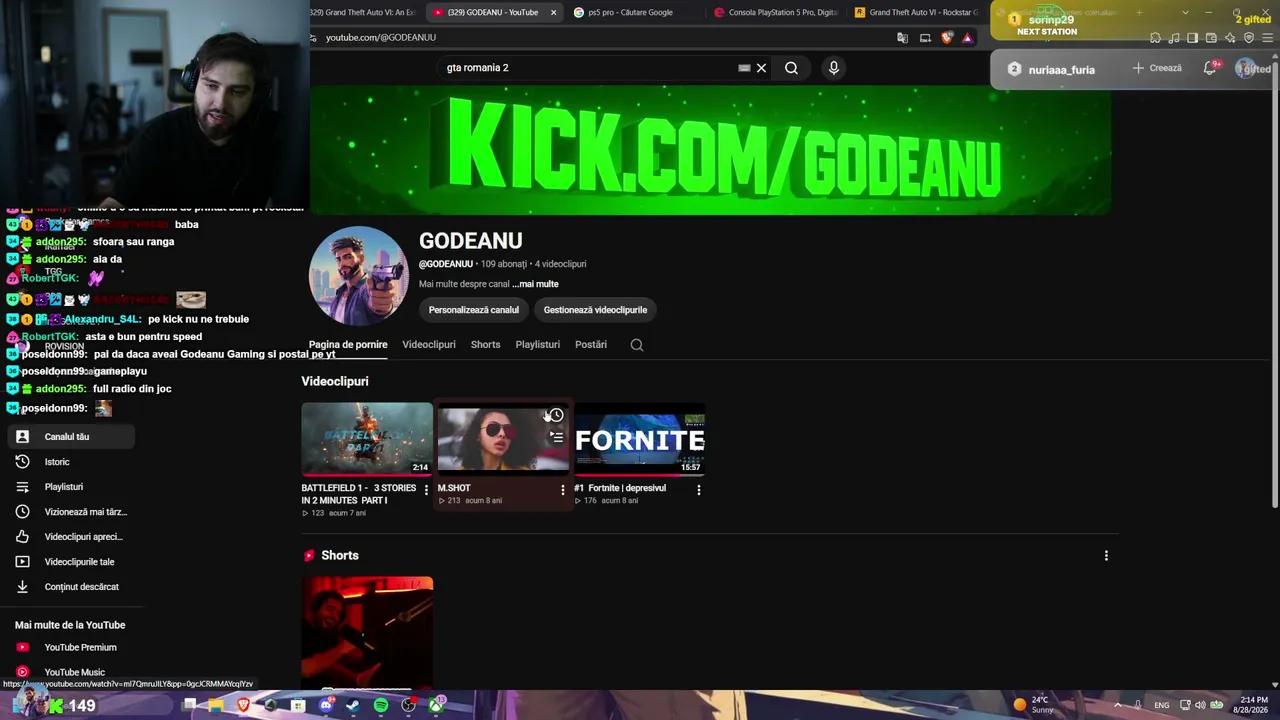
Task: Click the Brave Rewards triangle icon
Action: [x=967, y=38]
